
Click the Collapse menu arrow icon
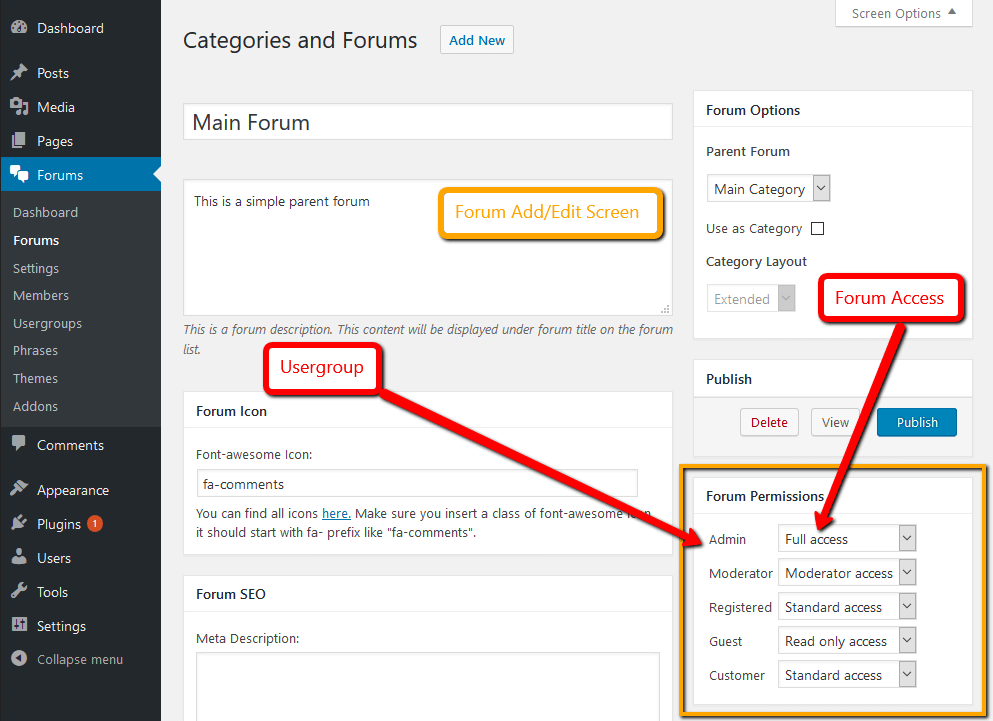point(20,658)
